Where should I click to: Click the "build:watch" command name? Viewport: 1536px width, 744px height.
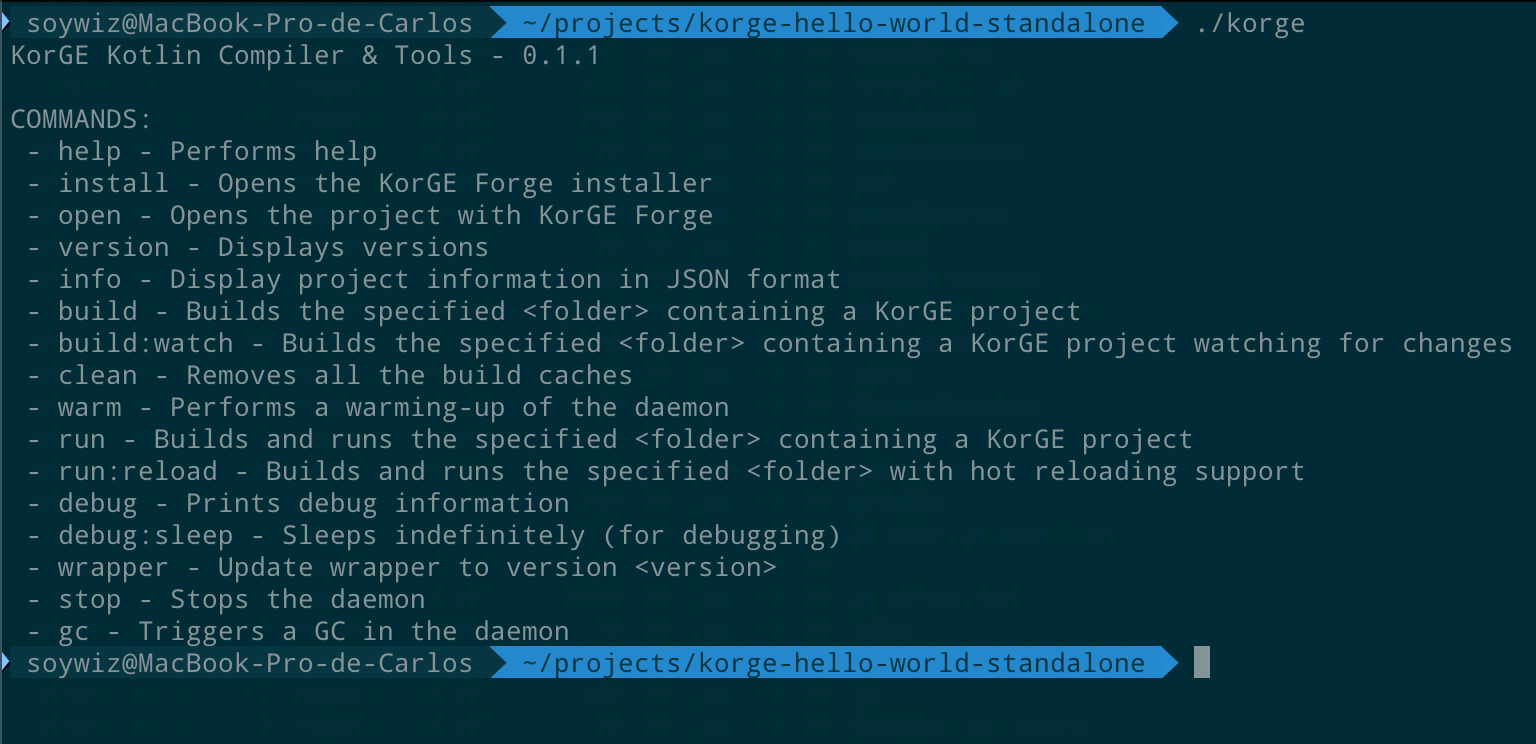point(145,344)
